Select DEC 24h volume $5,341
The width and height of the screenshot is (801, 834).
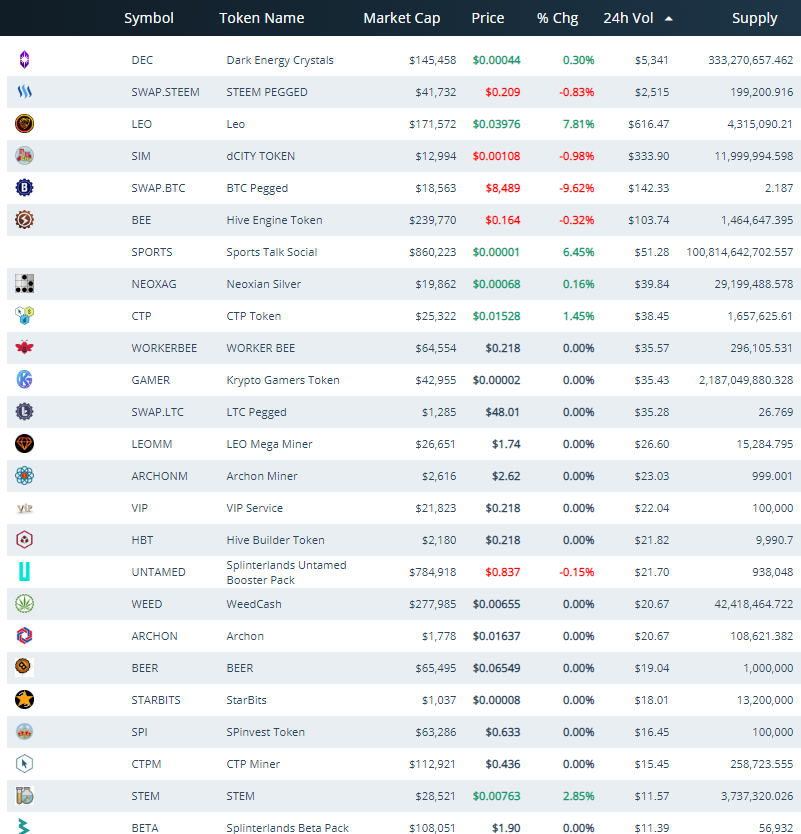coord(652,60)
